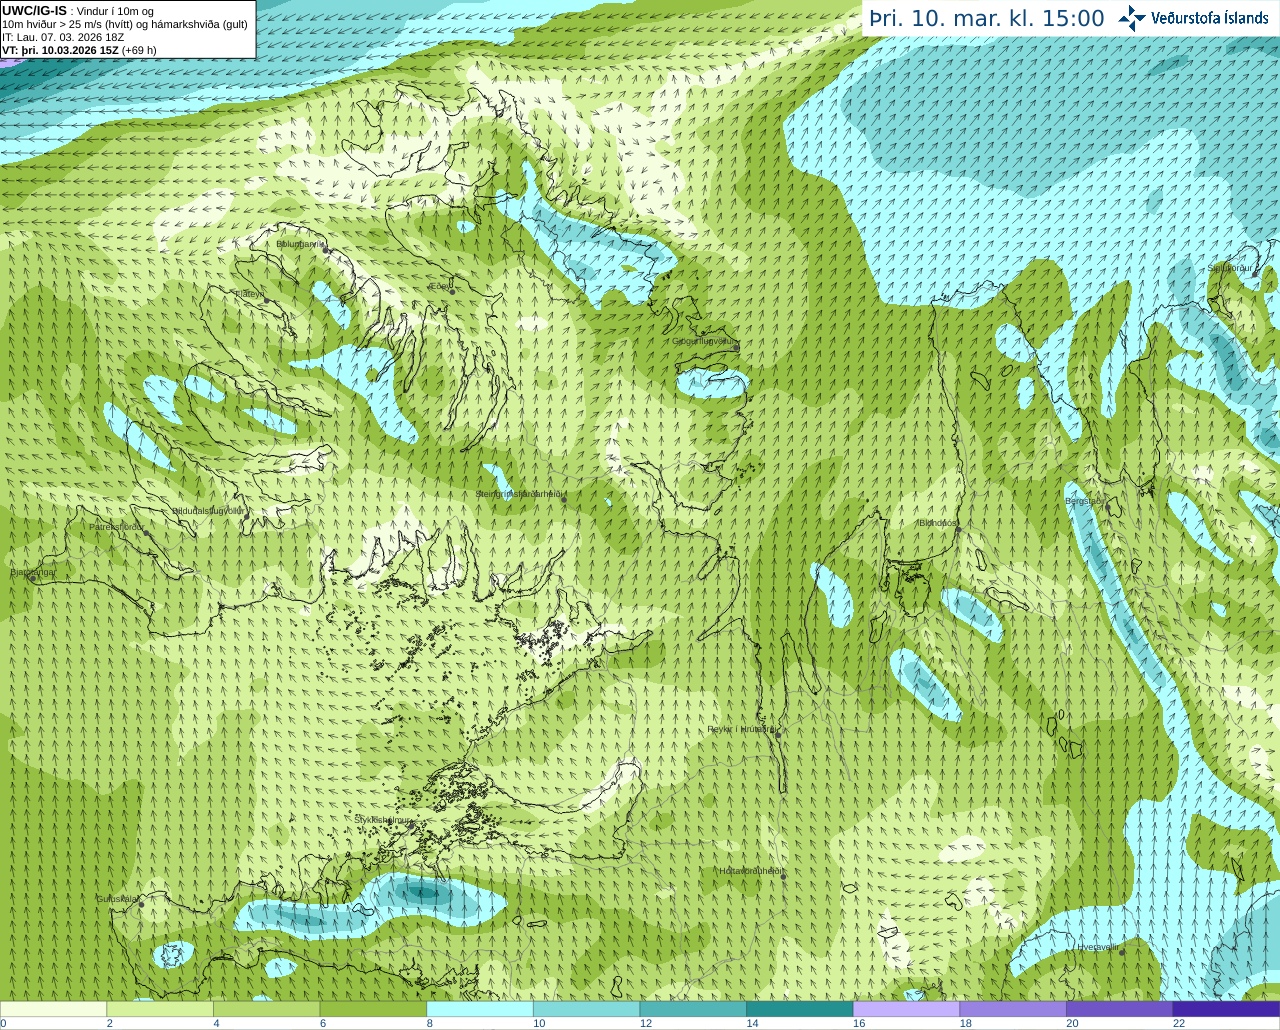Click the 'IT: Lau. 07. 03. 2026 18Z' line
1280x1030 pixels.
[63, 37]
